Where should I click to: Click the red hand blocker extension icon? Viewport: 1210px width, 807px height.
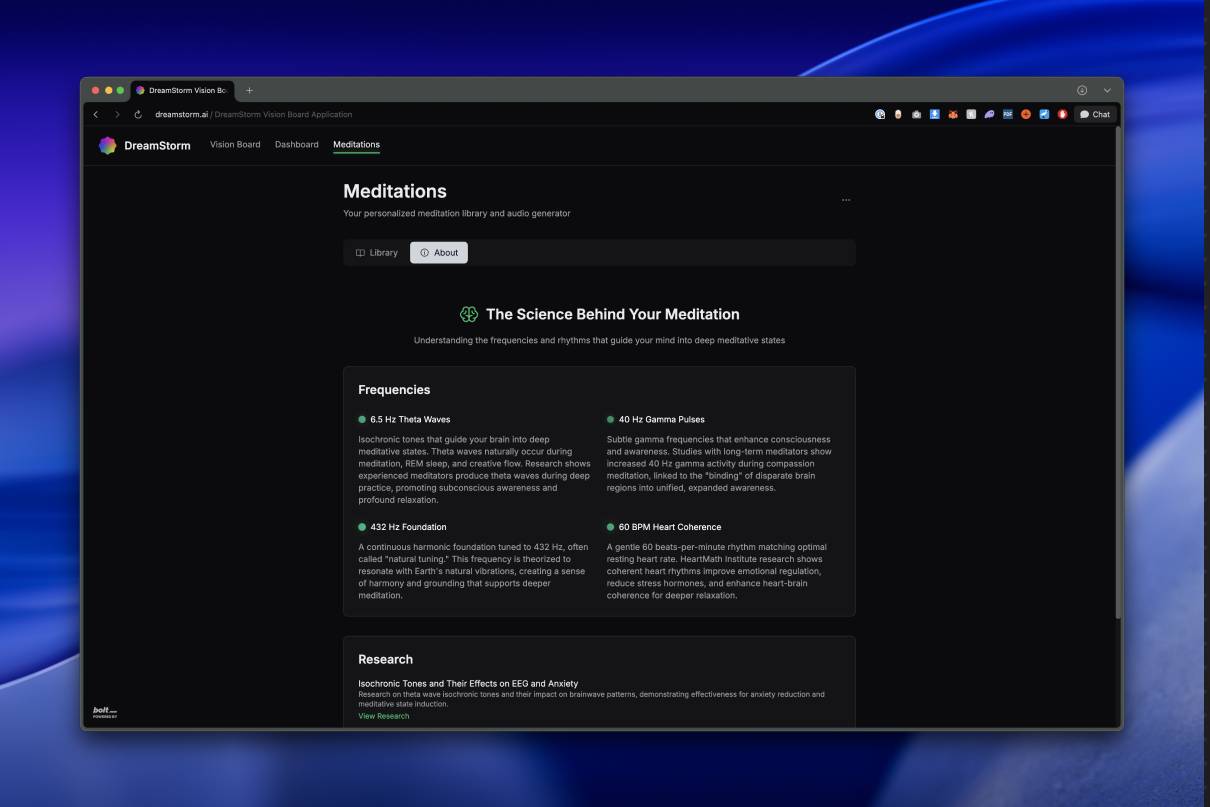(x=1062, y=114)
